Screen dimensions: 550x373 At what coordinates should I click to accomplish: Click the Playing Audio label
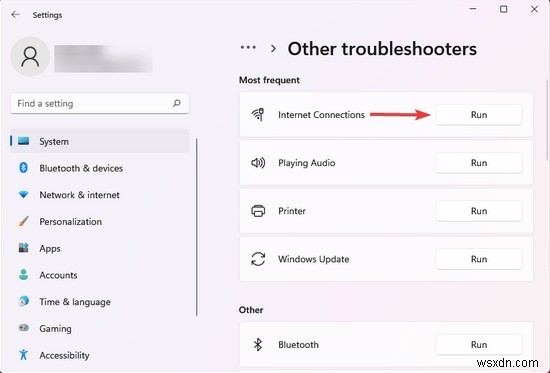[307, 163]
